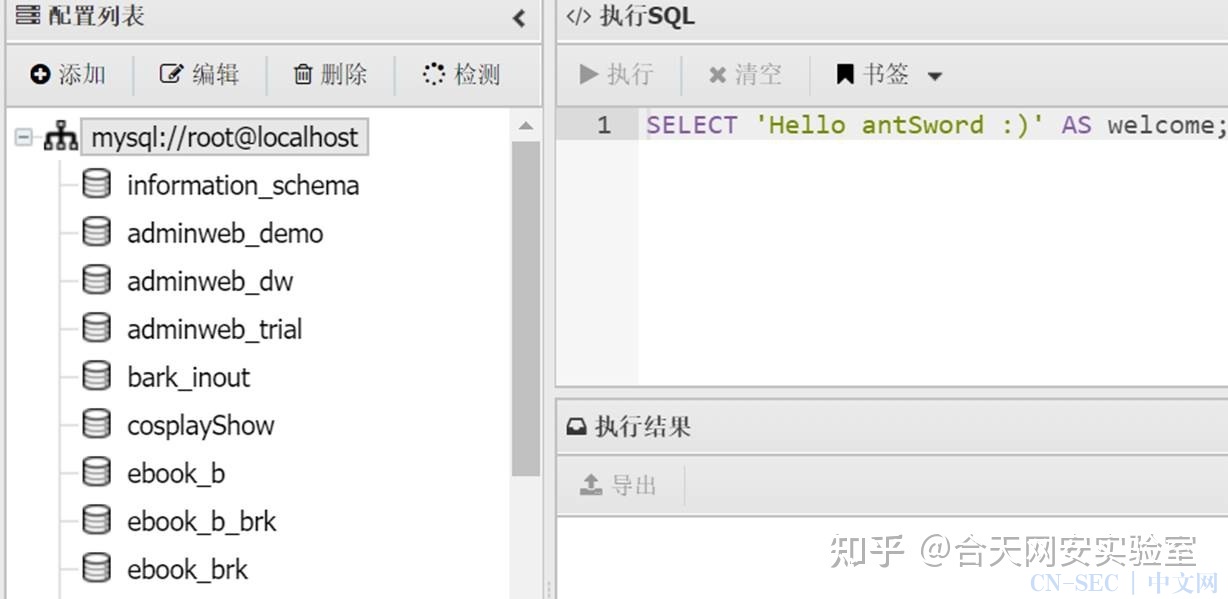Click the network icon beside mysql://root@localhost

61,137
